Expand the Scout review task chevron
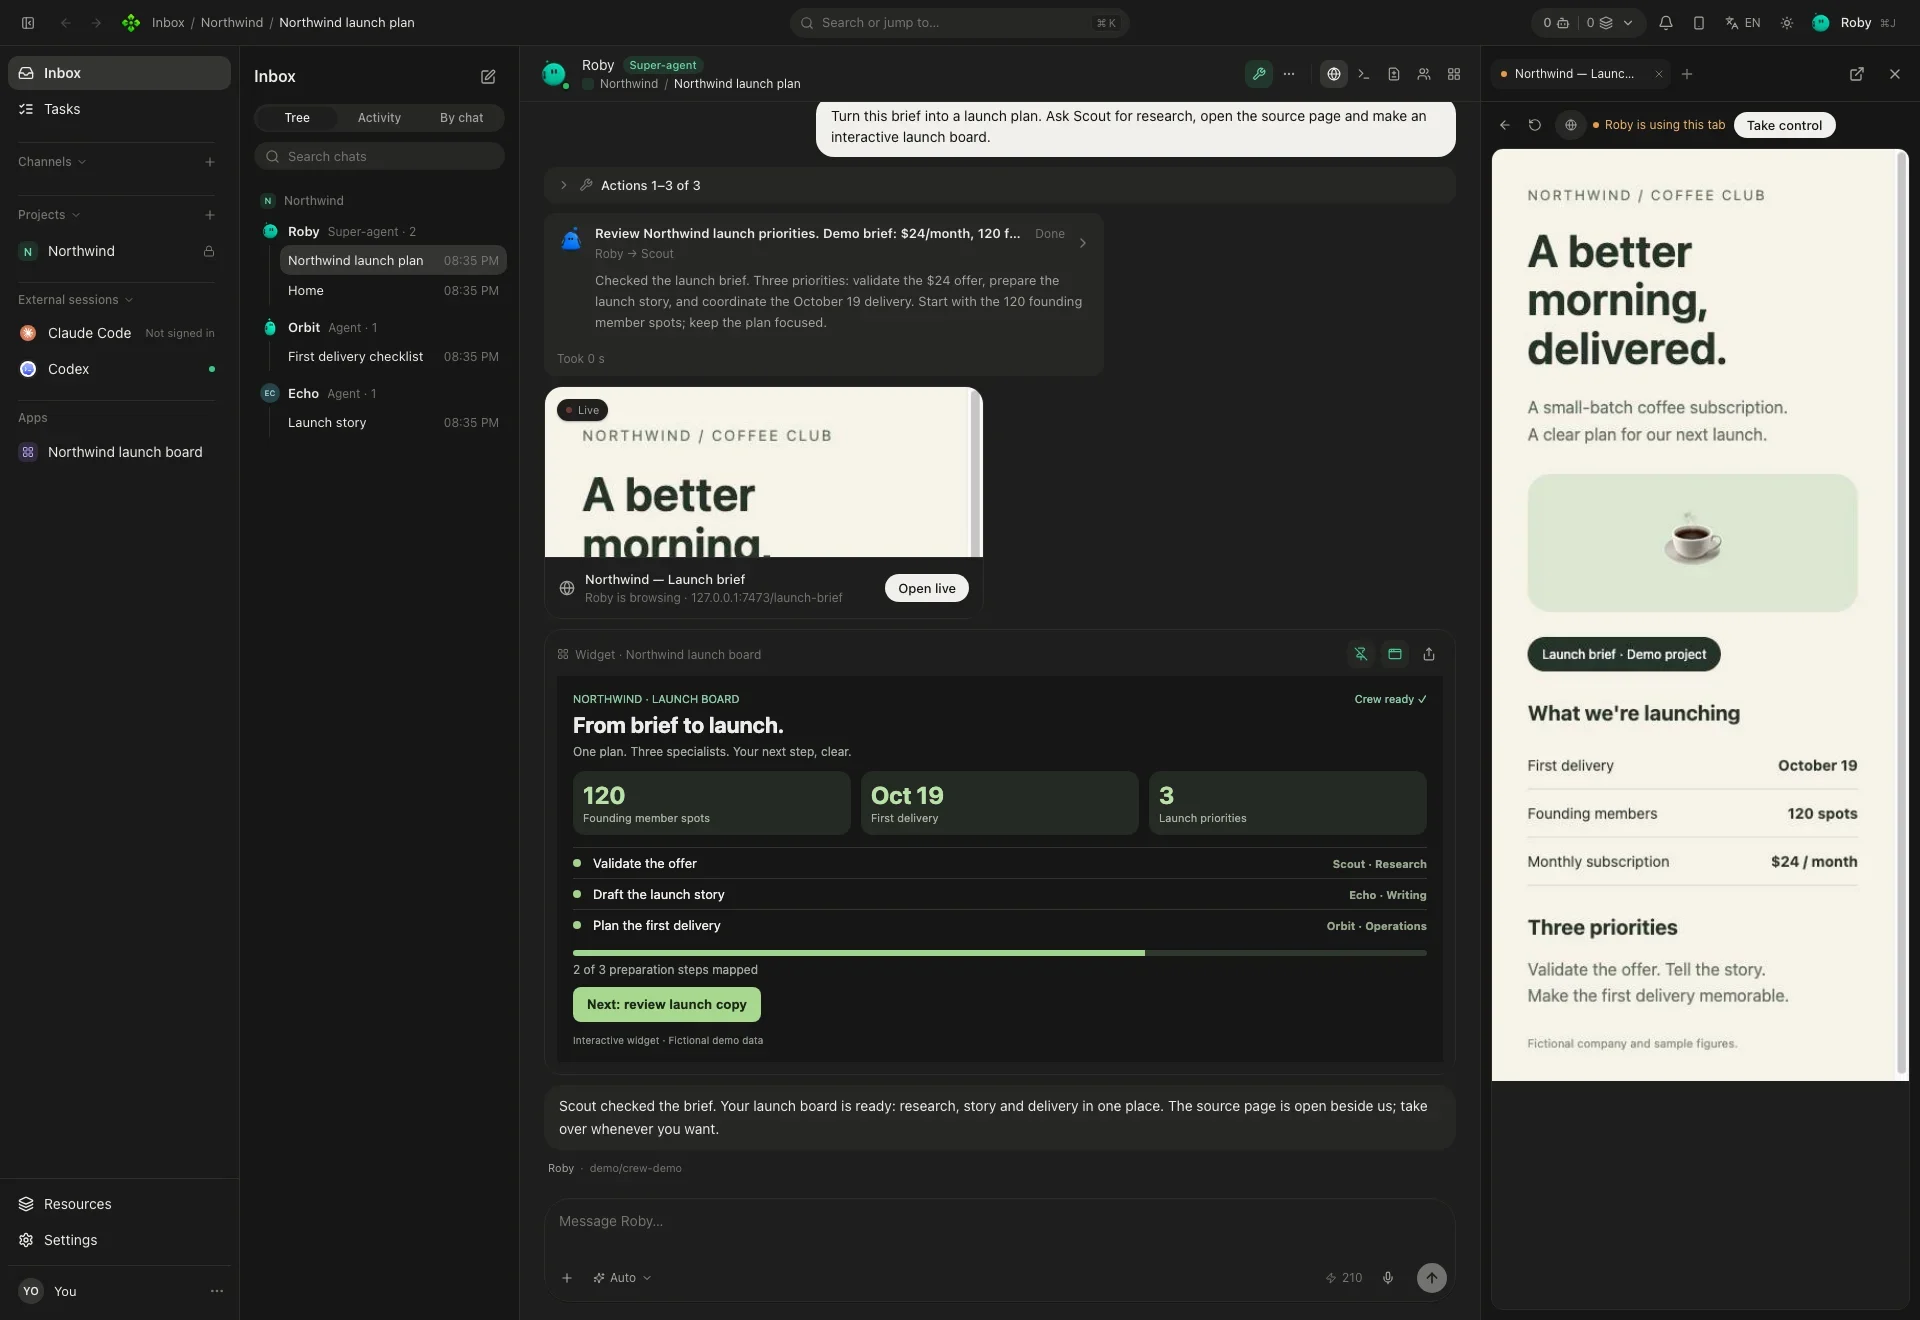The image size is (1920, 1320). tap(1082, 244)
